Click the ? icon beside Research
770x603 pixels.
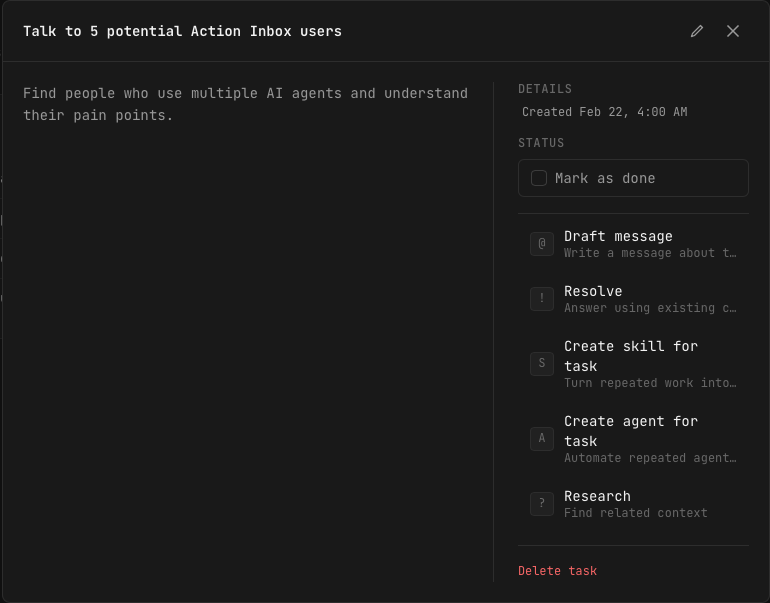point(542,504)
